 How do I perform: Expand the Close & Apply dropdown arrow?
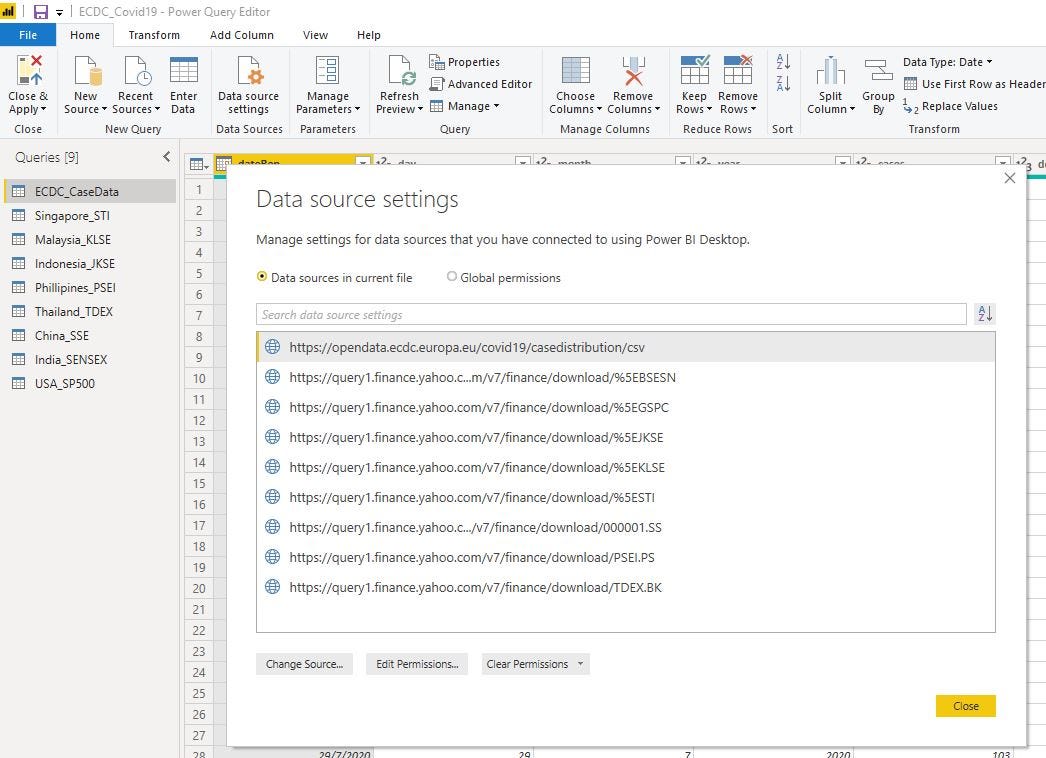point(43,109)
